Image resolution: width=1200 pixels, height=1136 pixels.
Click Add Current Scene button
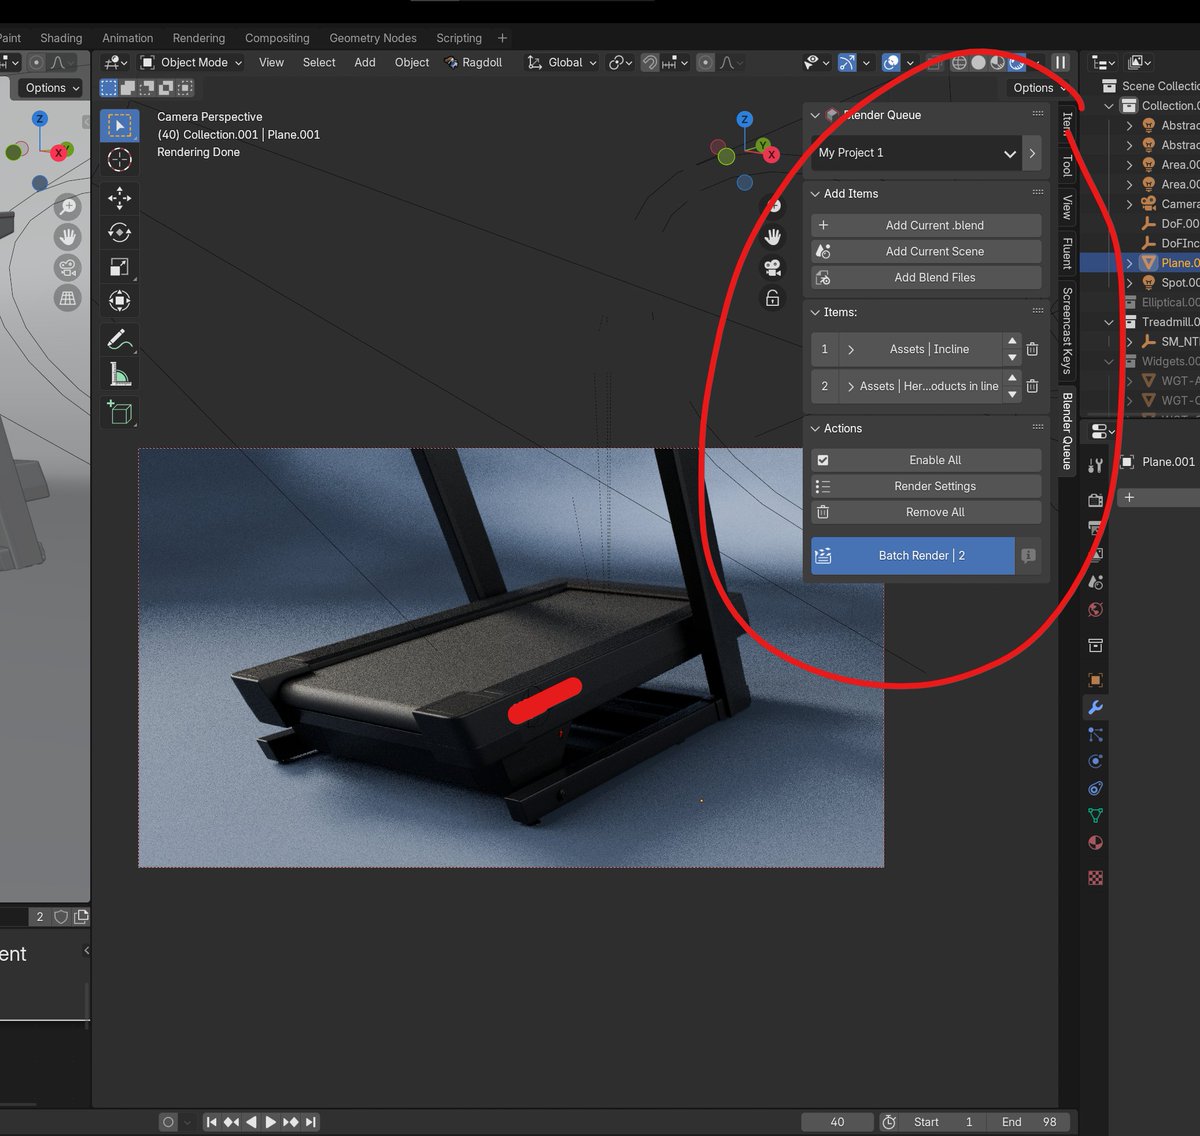[x=926, y=251]
